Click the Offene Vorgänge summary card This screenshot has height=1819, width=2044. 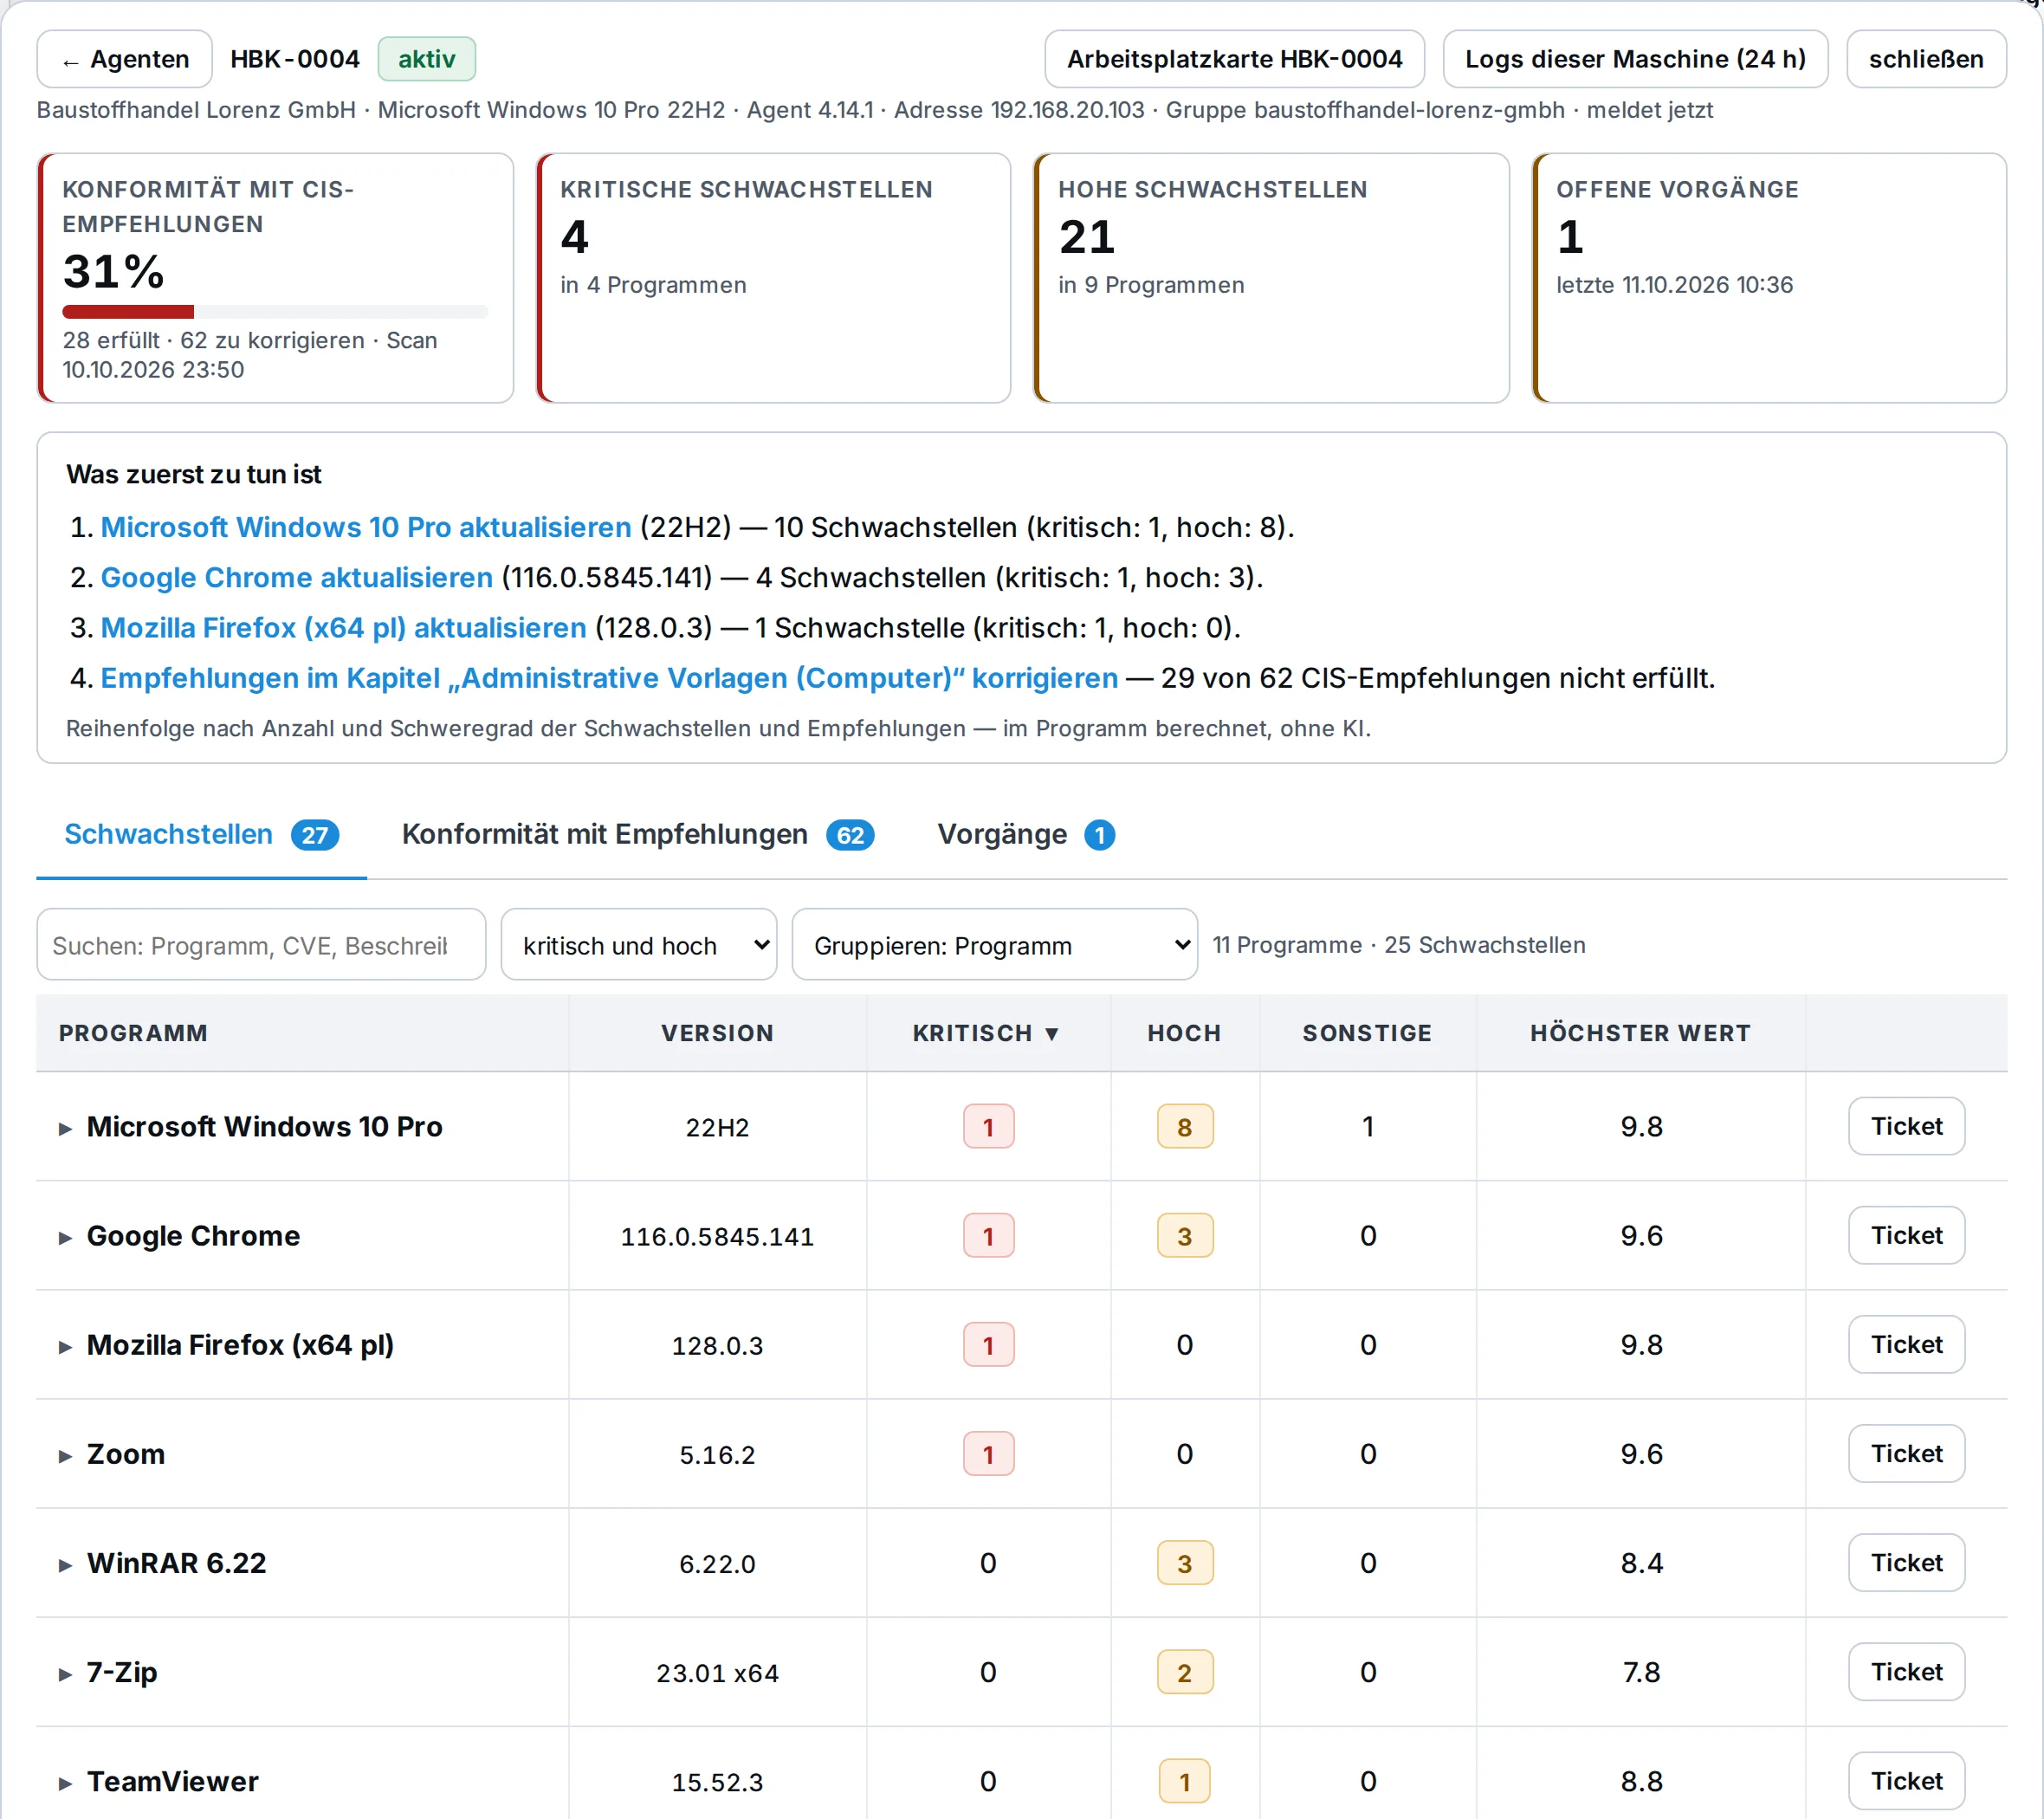pos(1769,278)
